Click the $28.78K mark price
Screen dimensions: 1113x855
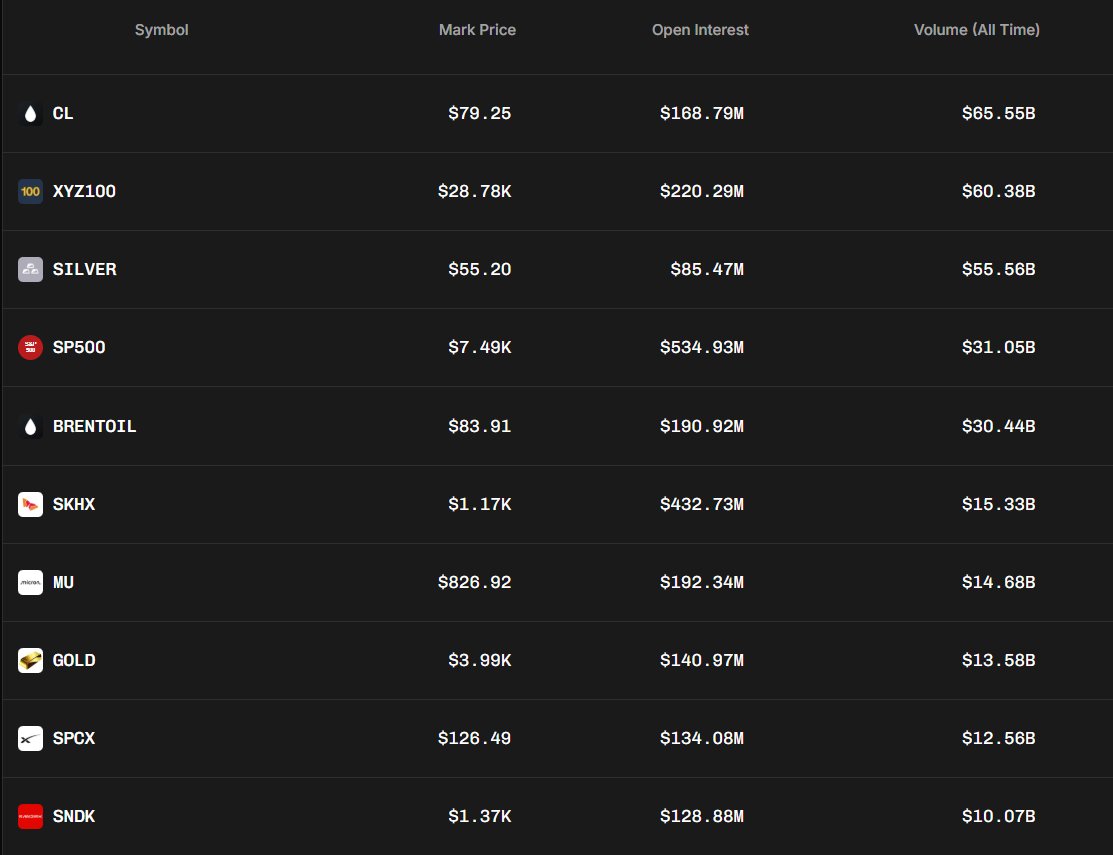(475, 192)
